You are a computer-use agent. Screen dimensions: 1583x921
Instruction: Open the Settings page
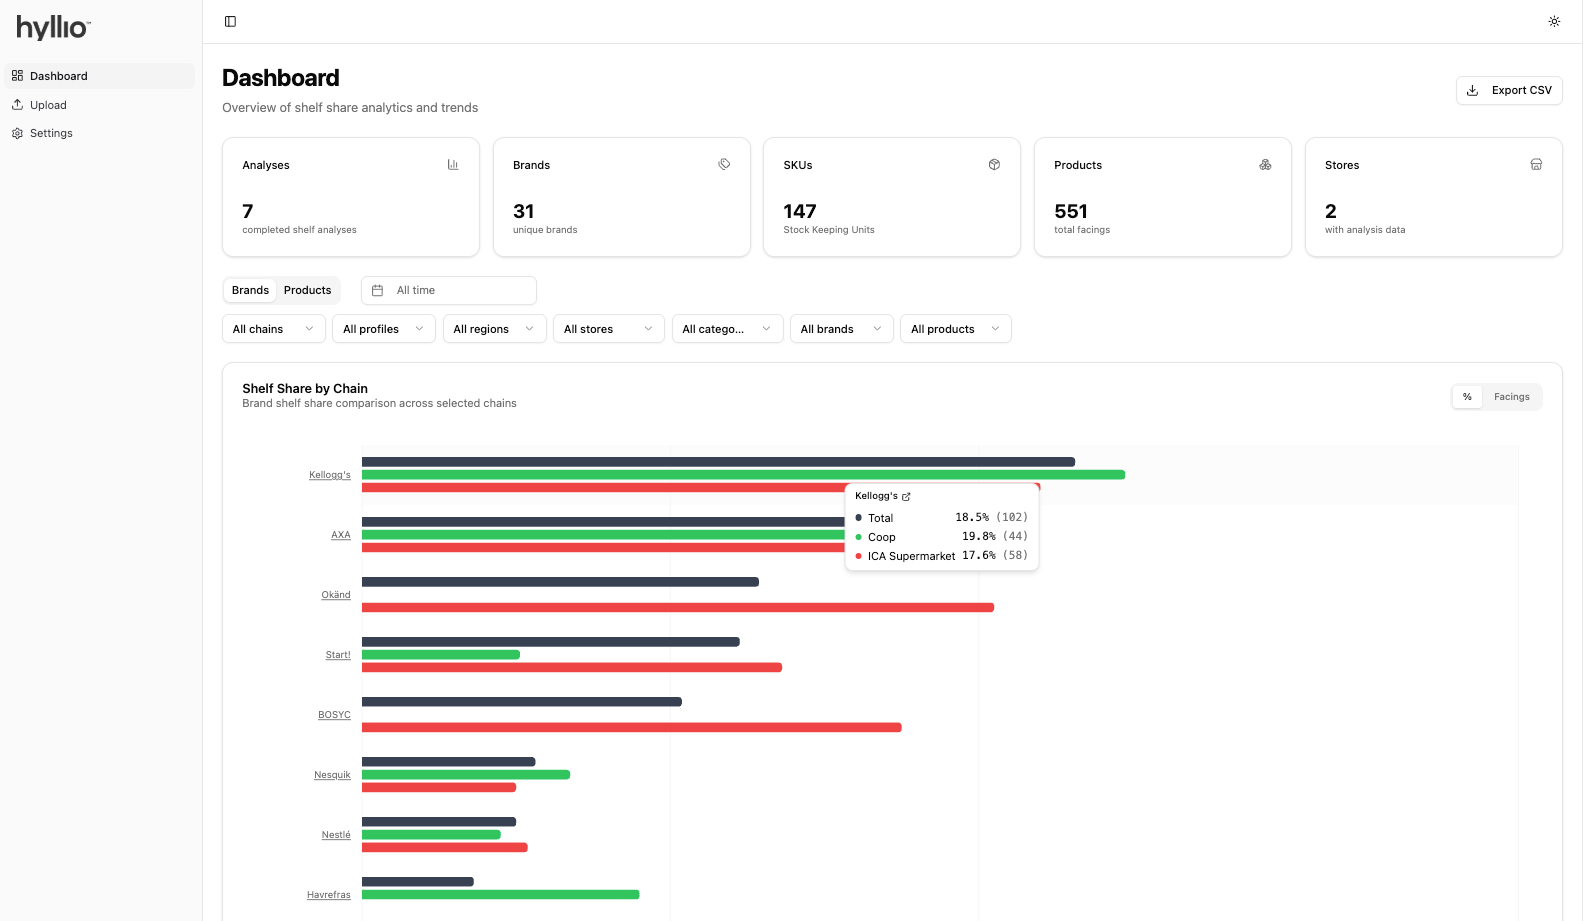(100, 133)
